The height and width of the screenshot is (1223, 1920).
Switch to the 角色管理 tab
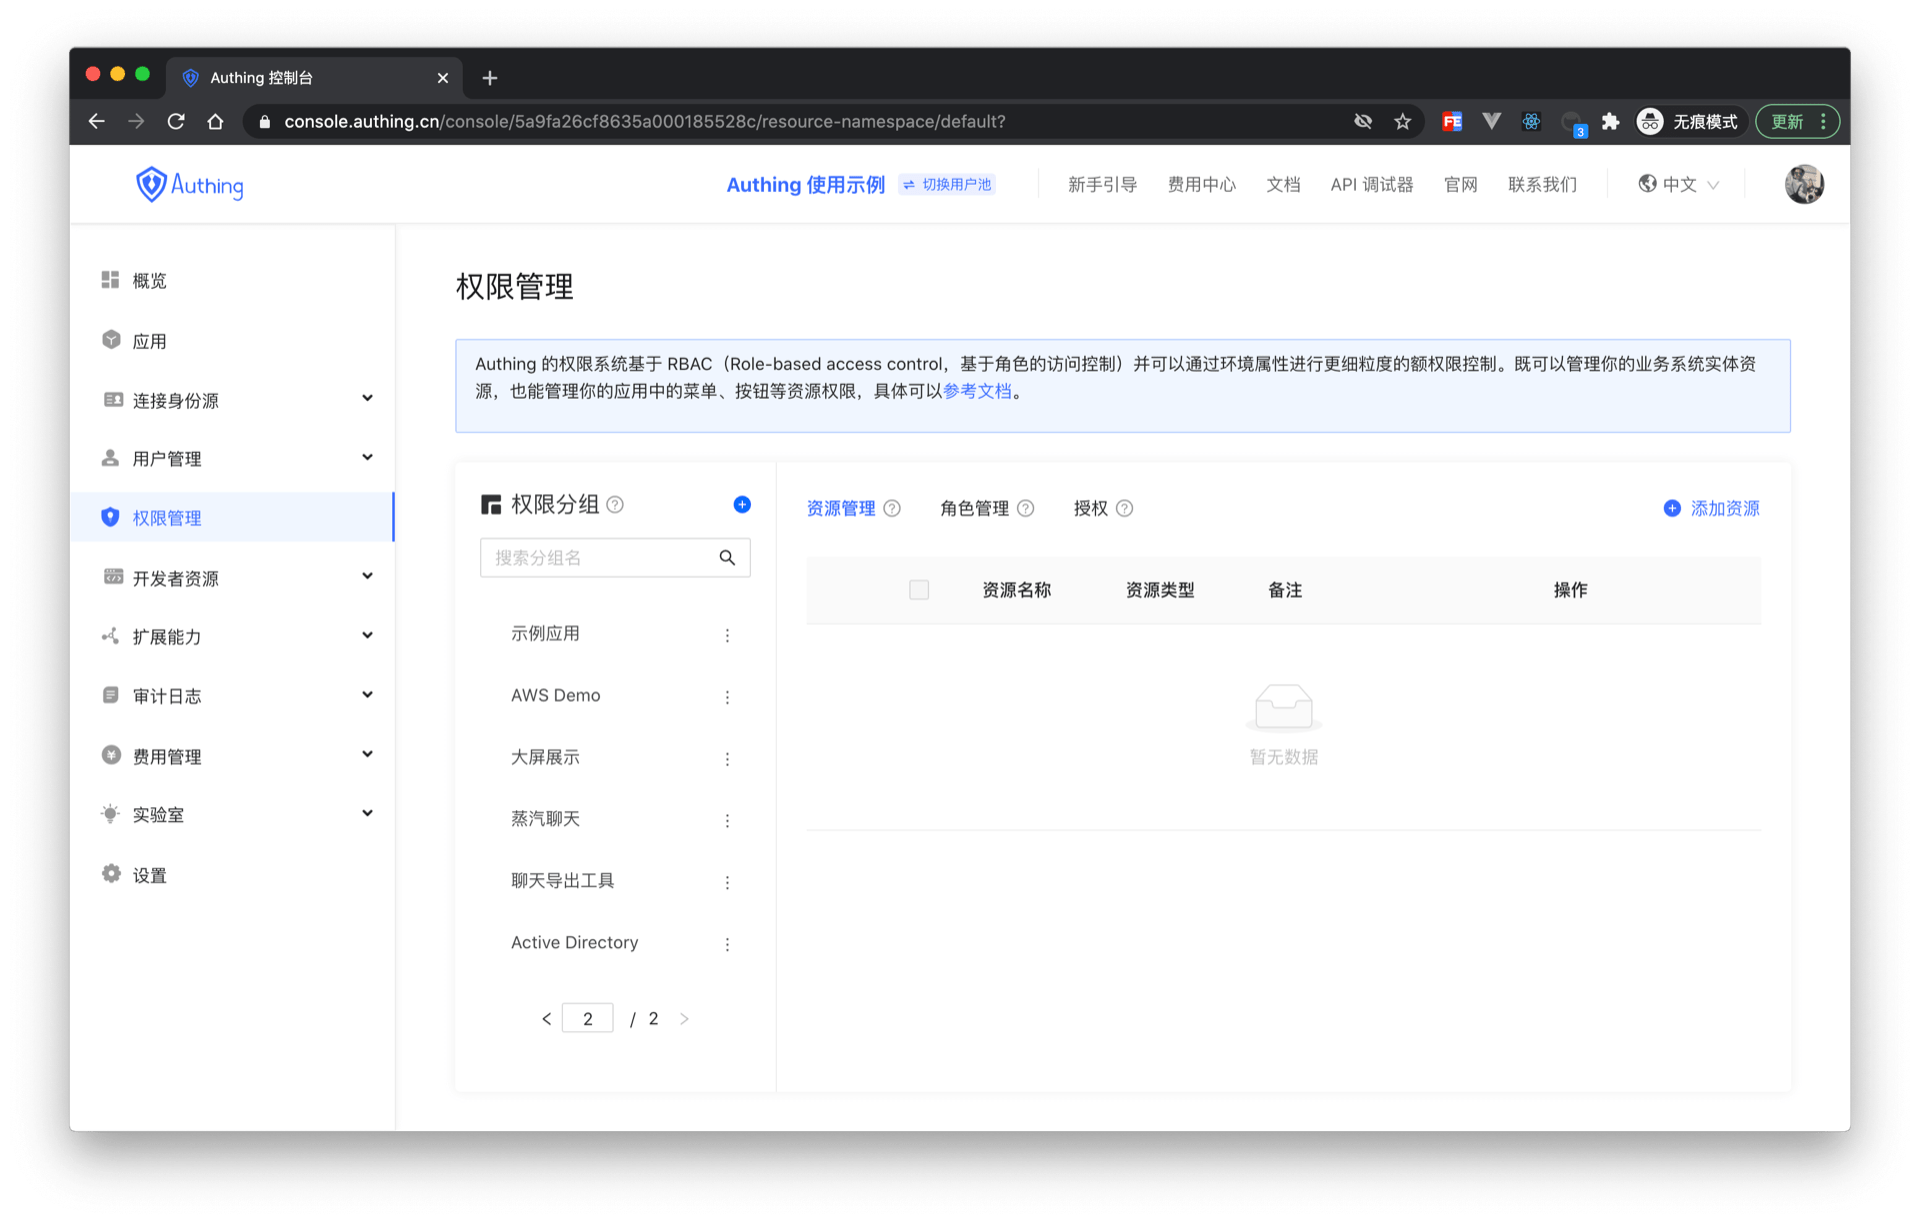pyautogui.click(x=974, y=509)
